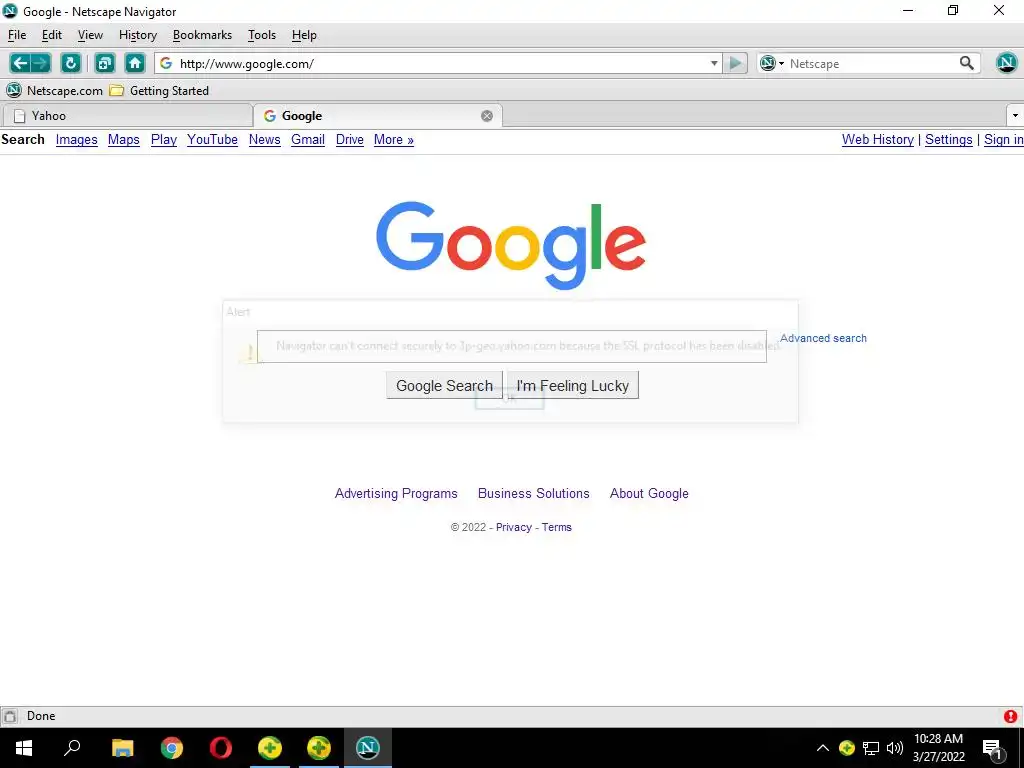Open the Help menu
The height and width of the screenshot is (768, 1024).
click(x=304, y=35)
